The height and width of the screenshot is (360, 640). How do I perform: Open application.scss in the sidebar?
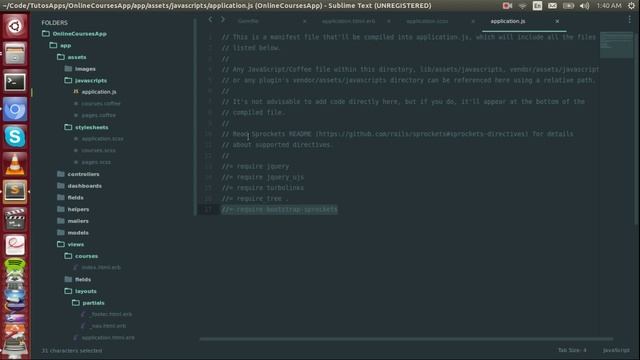102,139
